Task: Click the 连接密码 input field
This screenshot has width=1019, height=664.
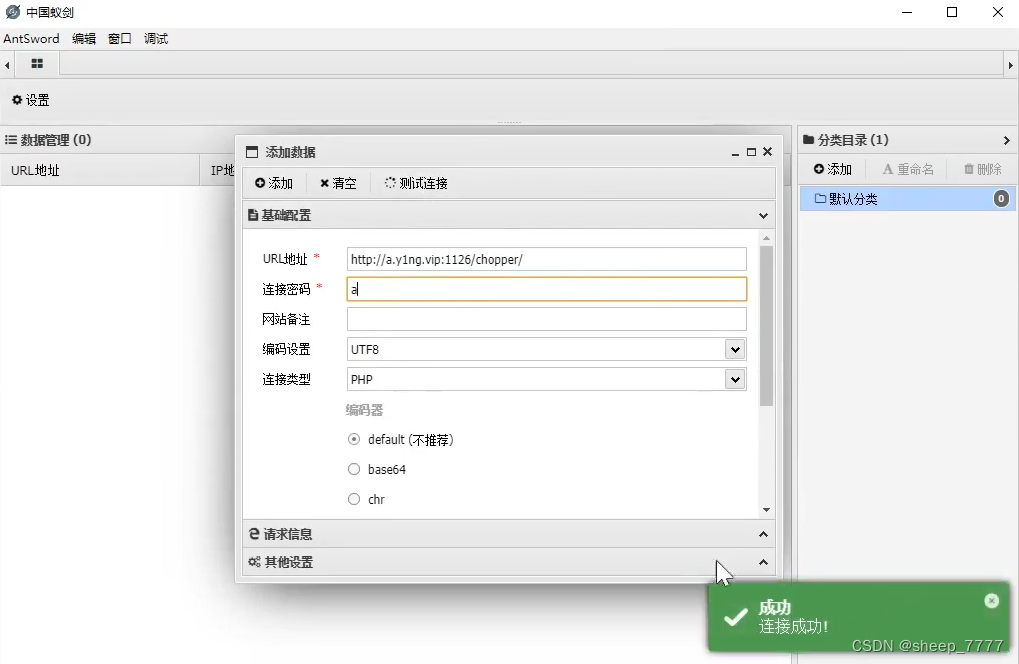Action: click(x=547, y=289)
